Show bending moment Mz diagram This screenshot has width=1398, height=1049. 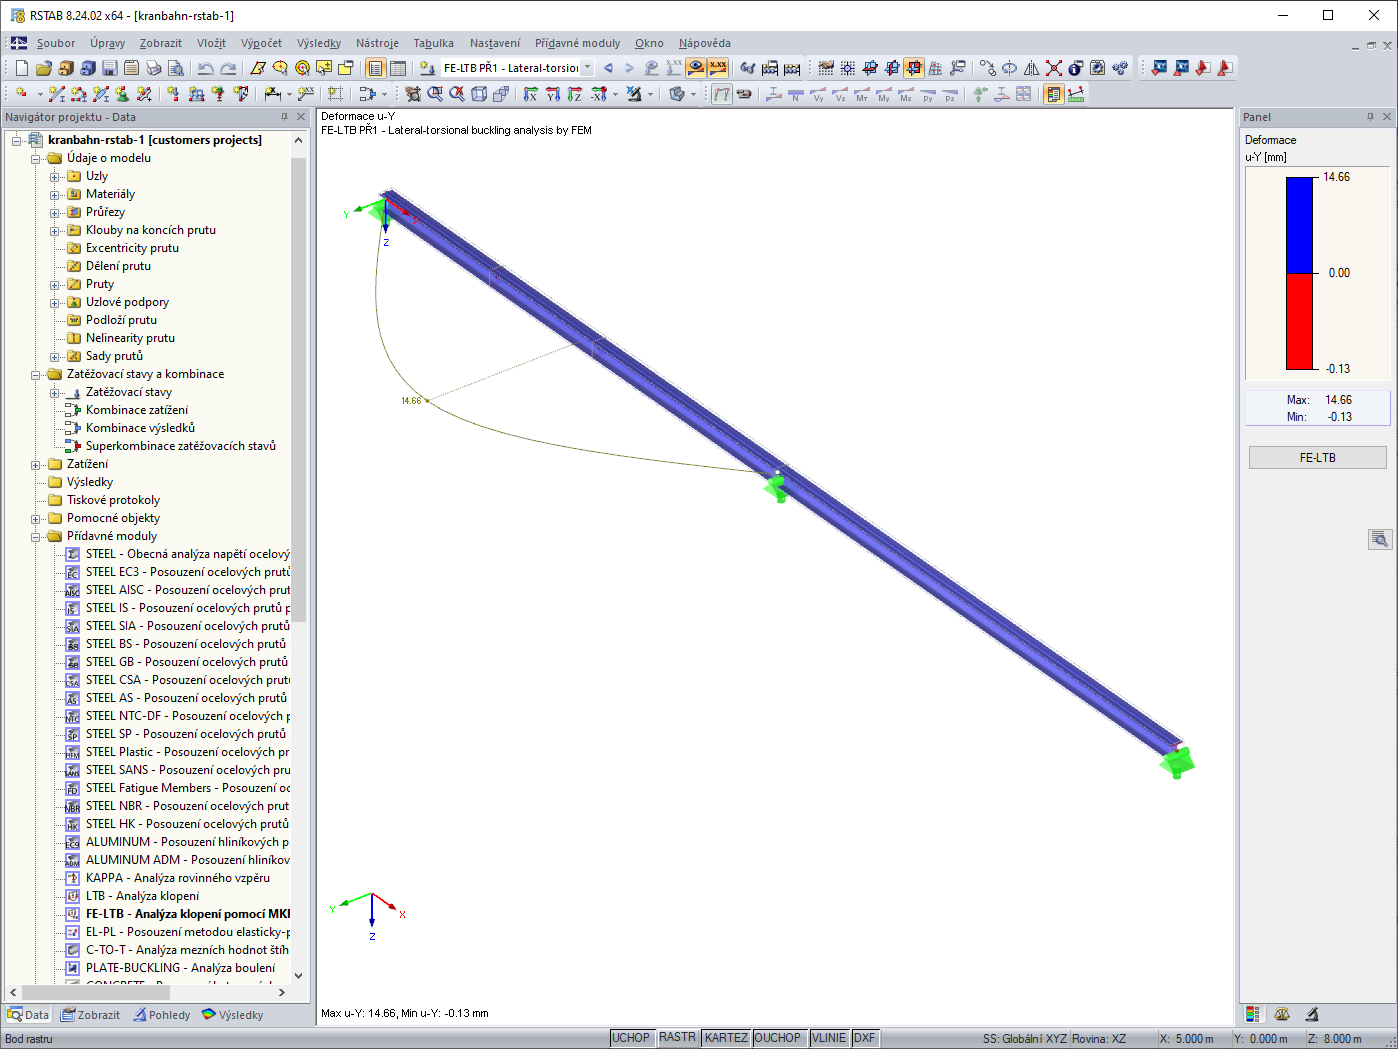[x=906, y=94]
